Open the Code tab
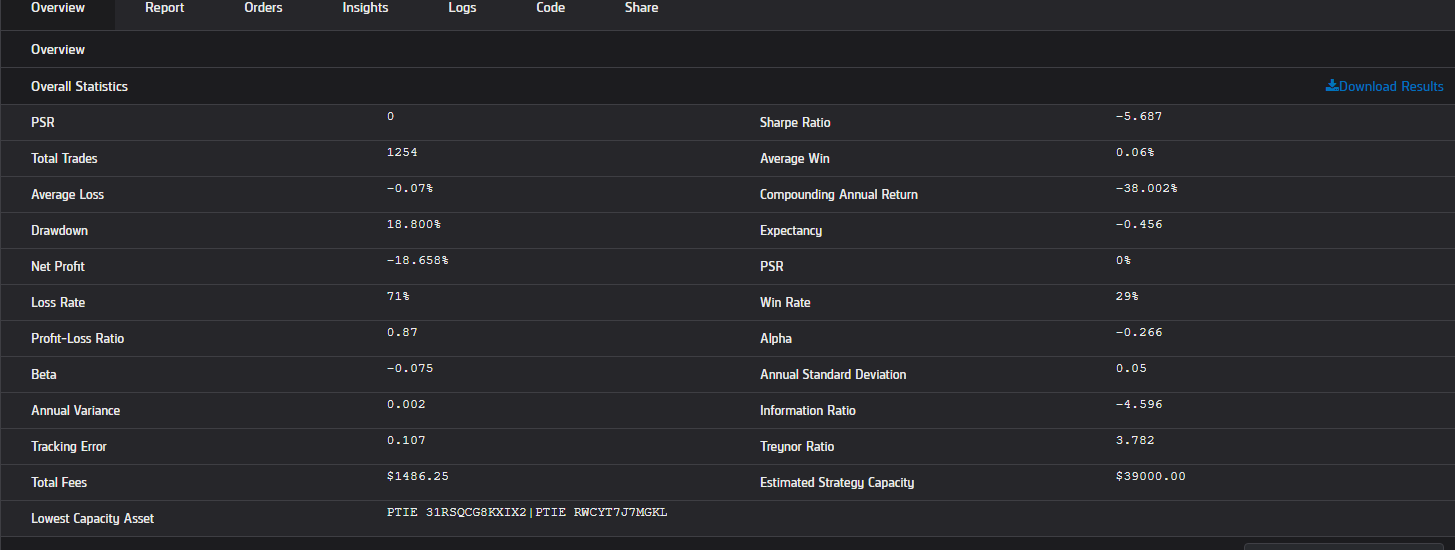 tap(550, 8)
